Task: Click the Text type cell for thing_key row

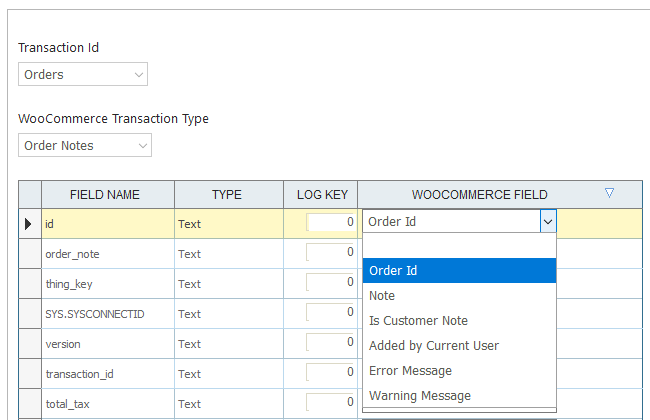Action: point(229,284)
